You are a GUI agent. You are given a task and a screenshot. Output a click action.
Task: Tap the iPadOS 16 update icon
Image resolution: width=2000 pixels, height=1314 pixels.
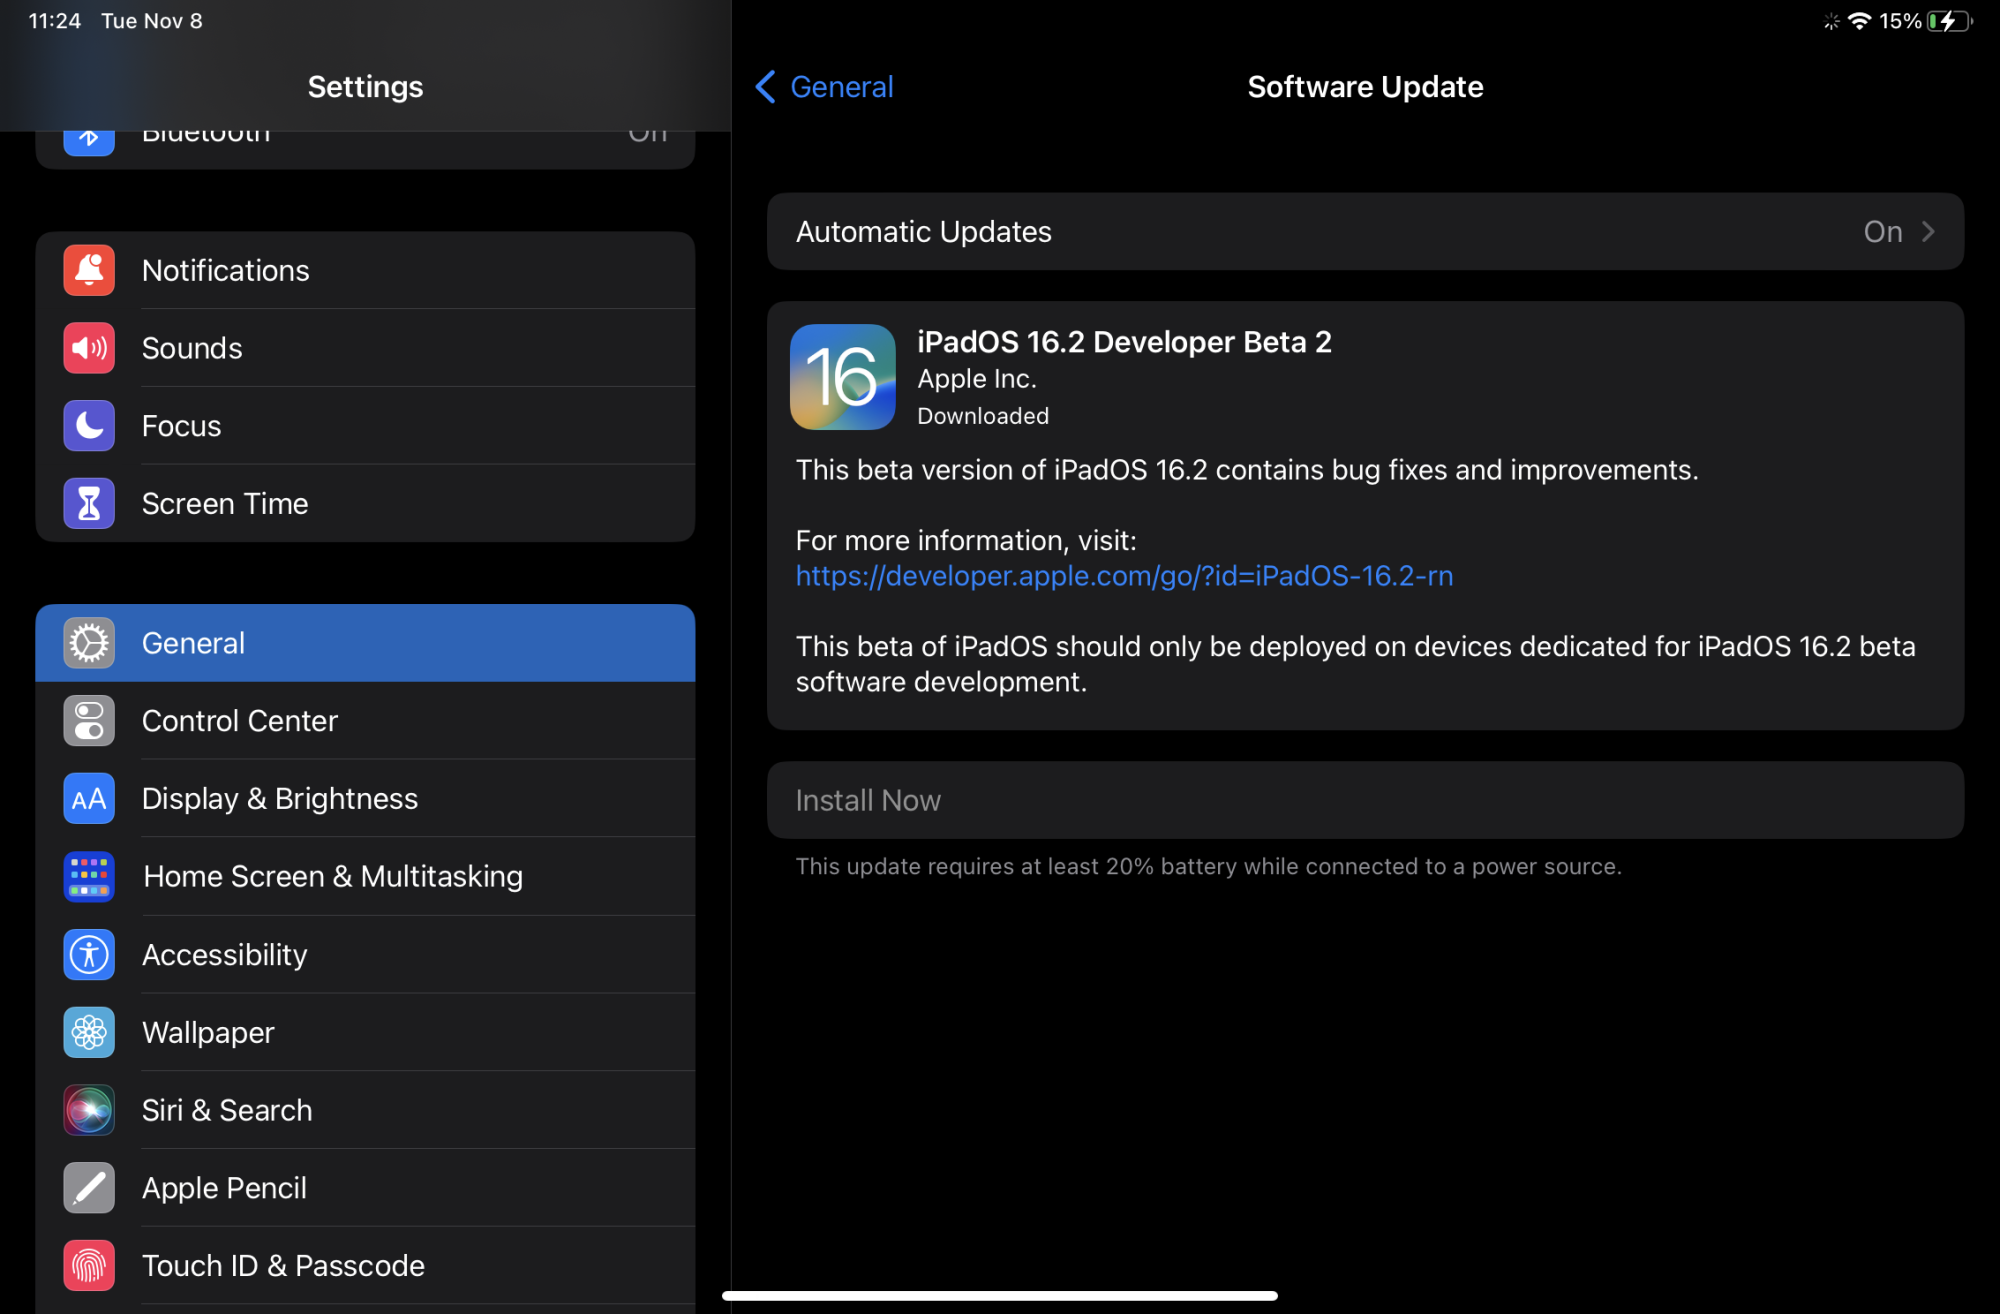tap(843, 377)
